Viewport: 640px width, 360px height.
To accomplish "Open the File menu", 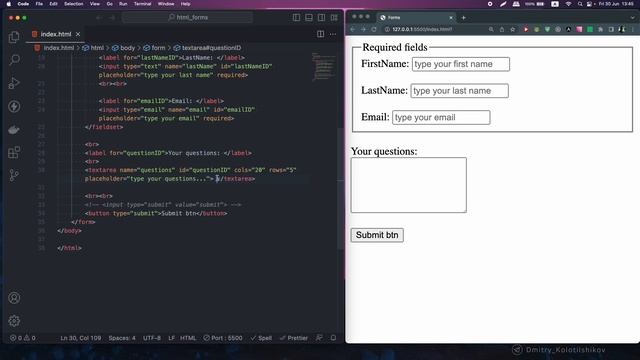I will point(39,4).
